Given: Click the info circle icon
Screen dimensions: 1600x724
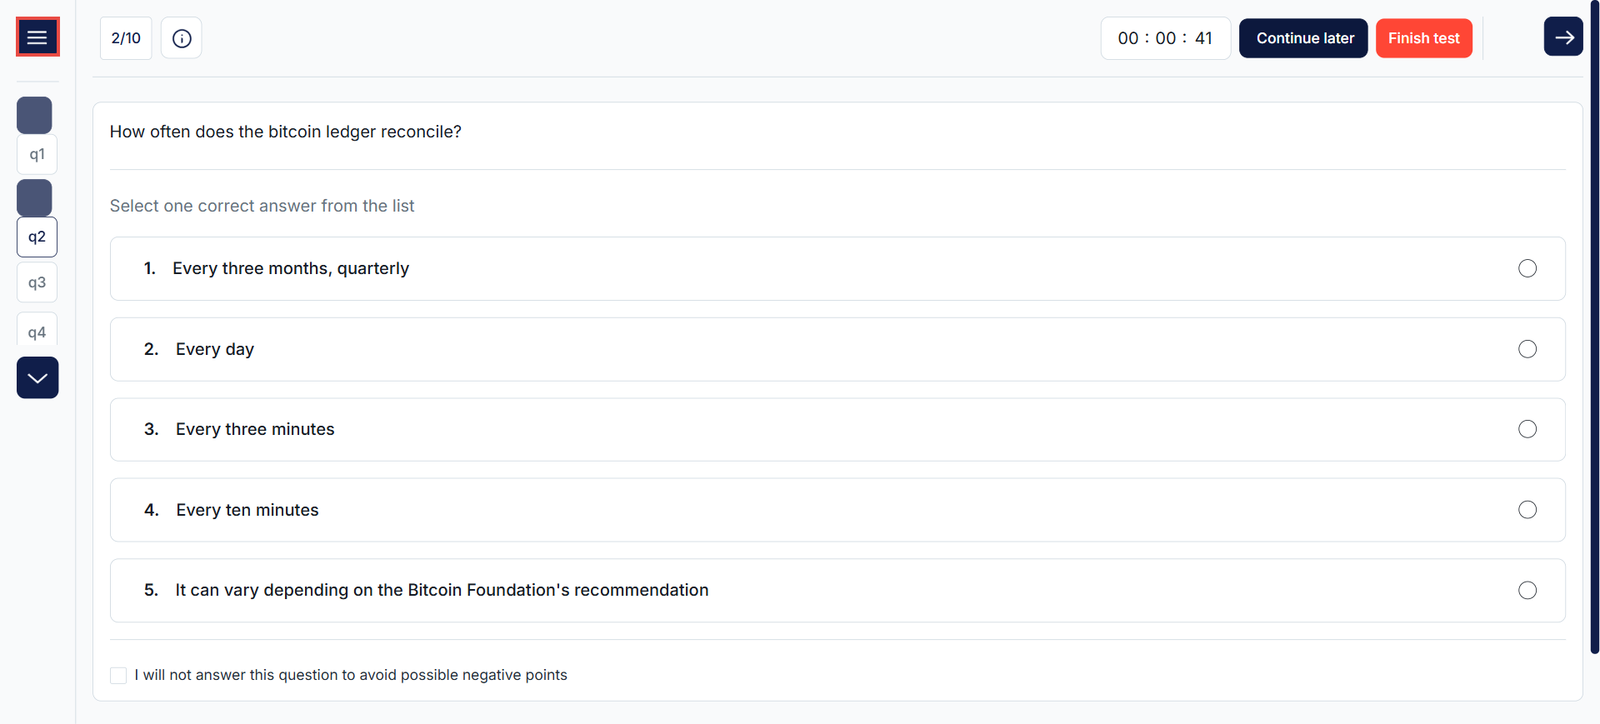Looking at the screenshot, I should click(x=181, y=38).
